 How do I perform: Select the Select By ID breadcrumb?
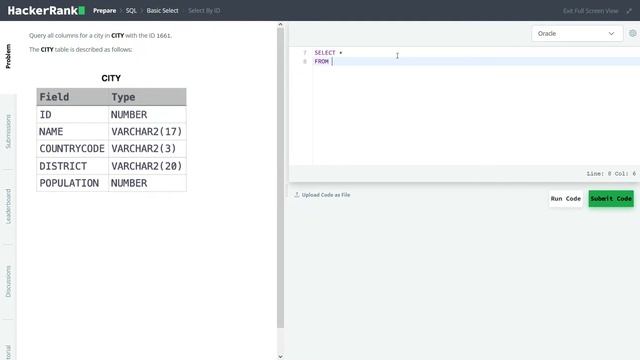[204, 11]
